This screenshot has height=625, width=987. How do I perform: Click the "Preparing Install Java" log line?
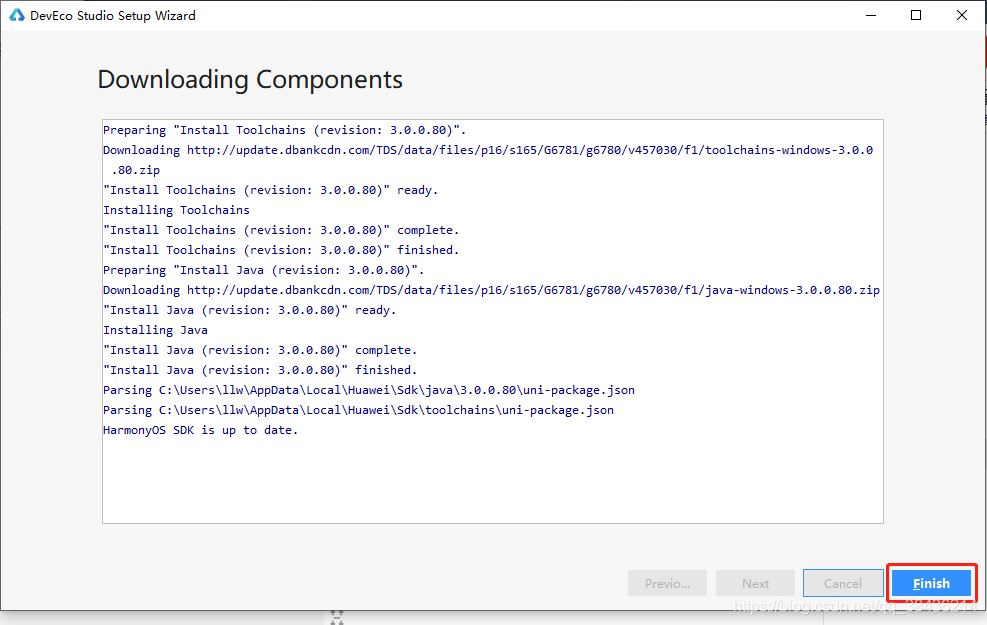click(x=264, y=270)
